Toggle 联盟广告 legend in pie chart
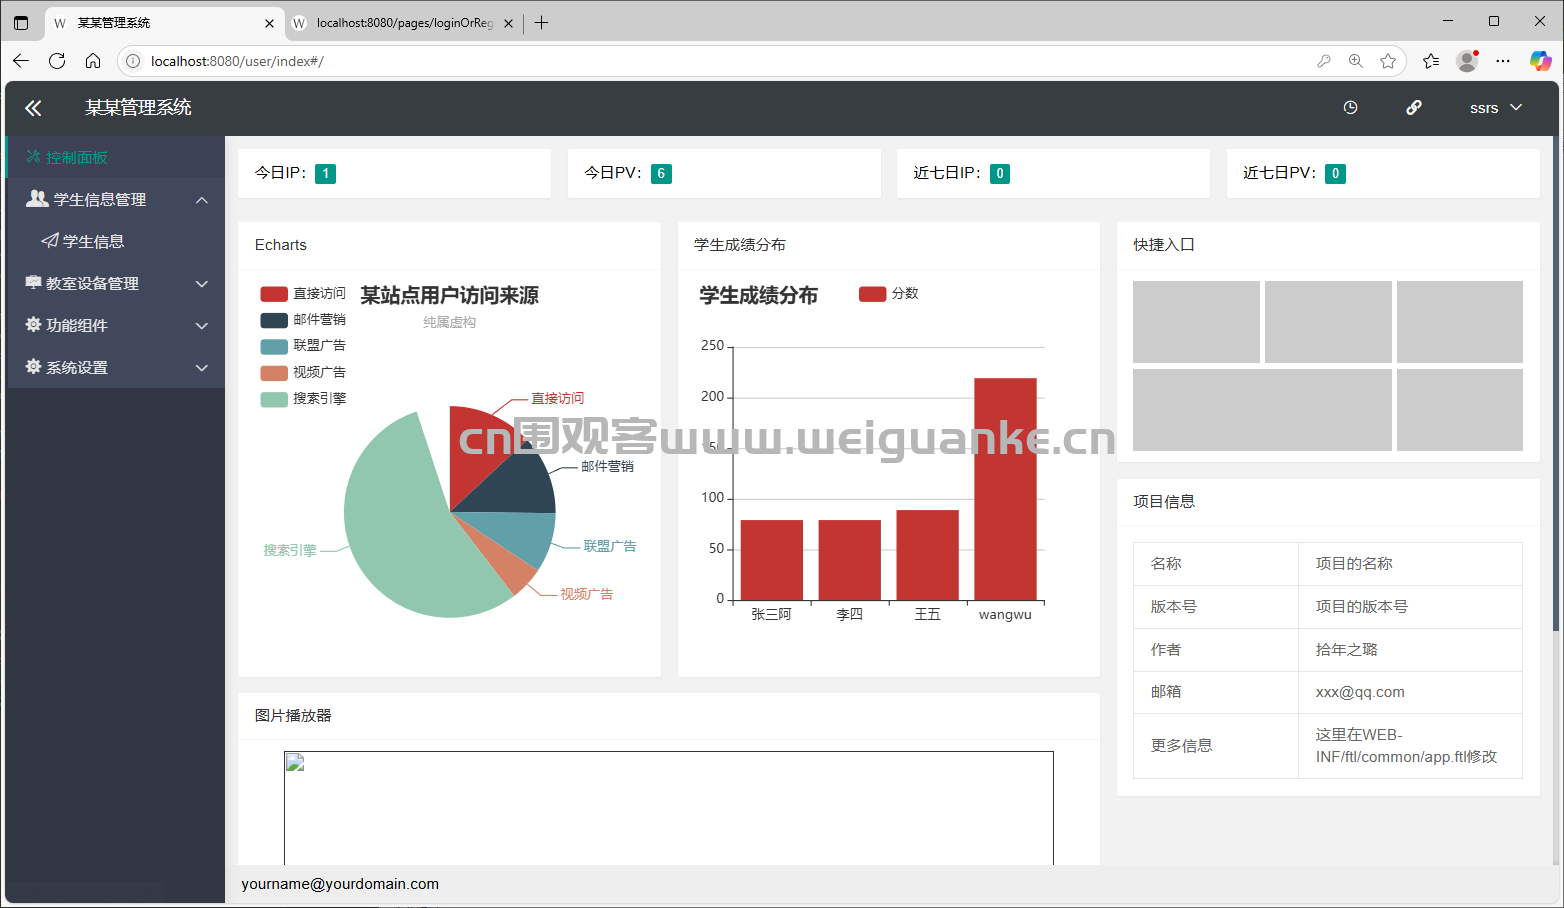The width and height of the screenshot is (1564, 908). click(x=303, y=346)
